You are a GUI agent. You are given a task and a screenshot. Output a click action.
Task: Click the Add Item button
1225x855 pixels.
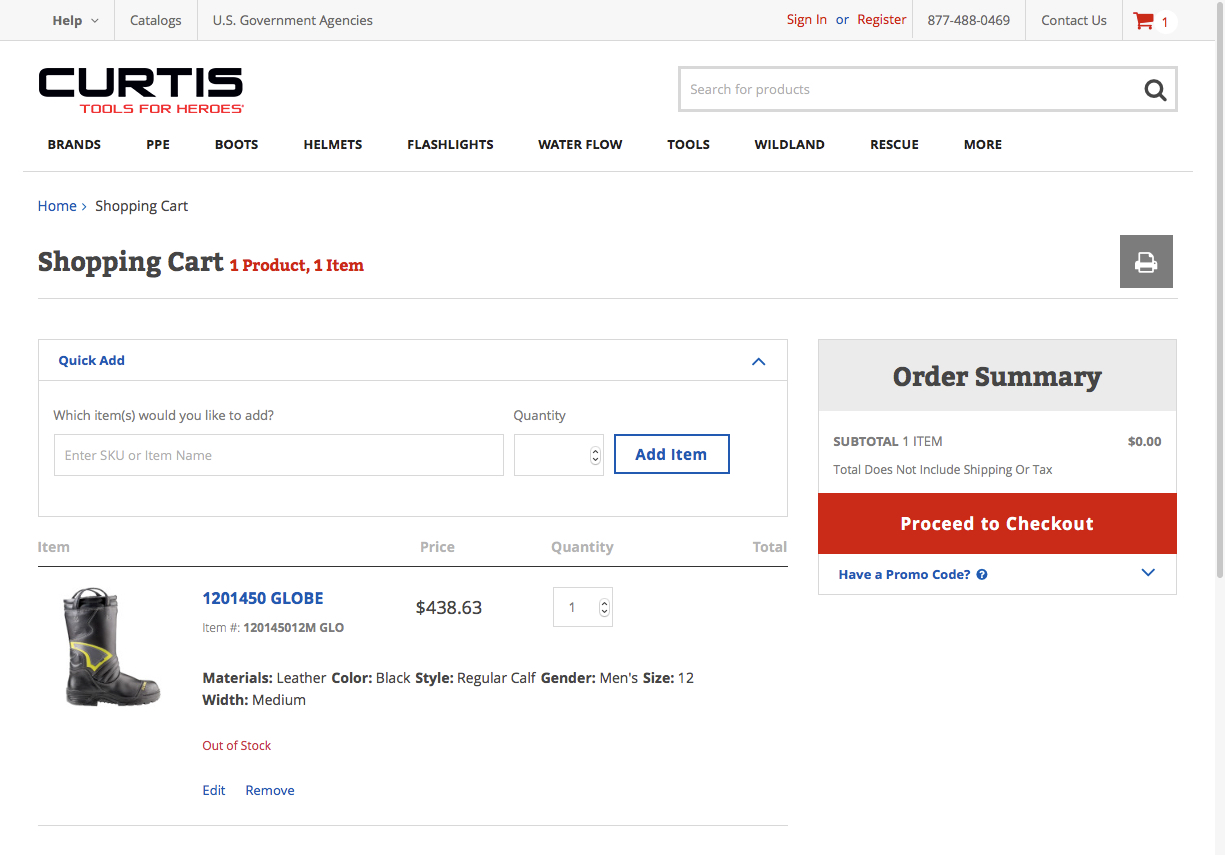click(x=671, y=454)
